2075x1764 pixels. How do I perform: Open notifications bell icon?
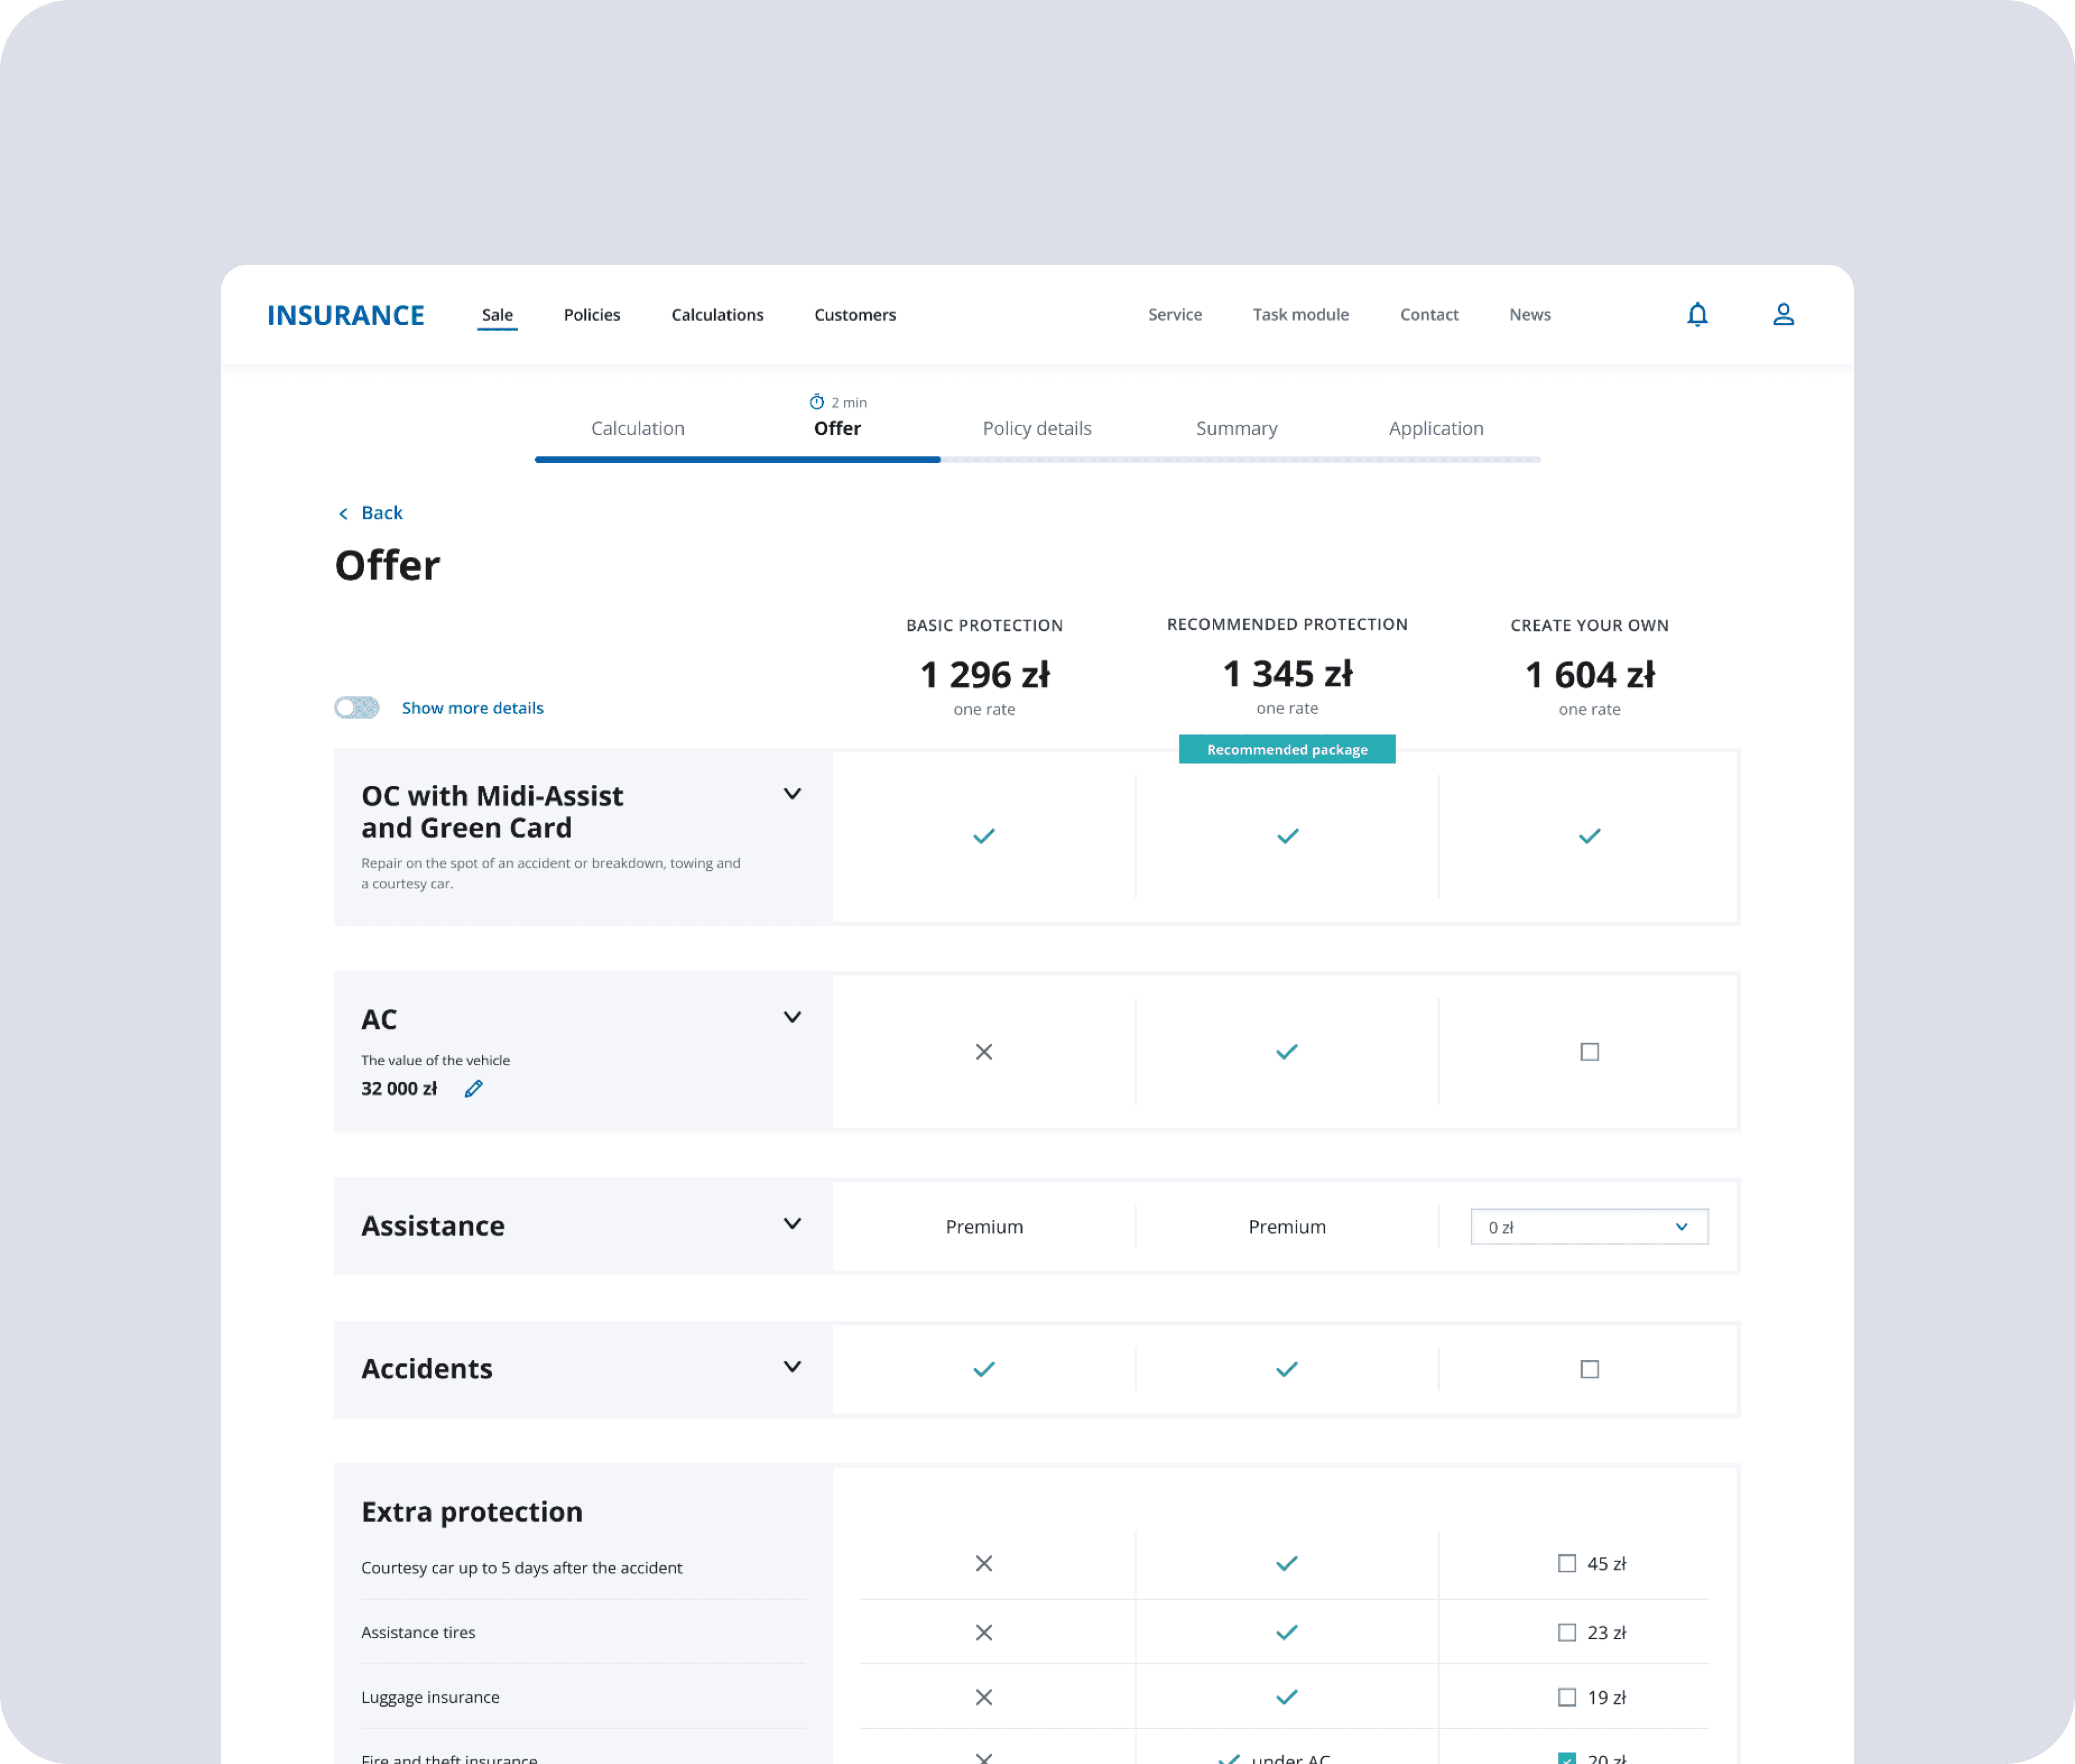click(x=1697, y=315)
